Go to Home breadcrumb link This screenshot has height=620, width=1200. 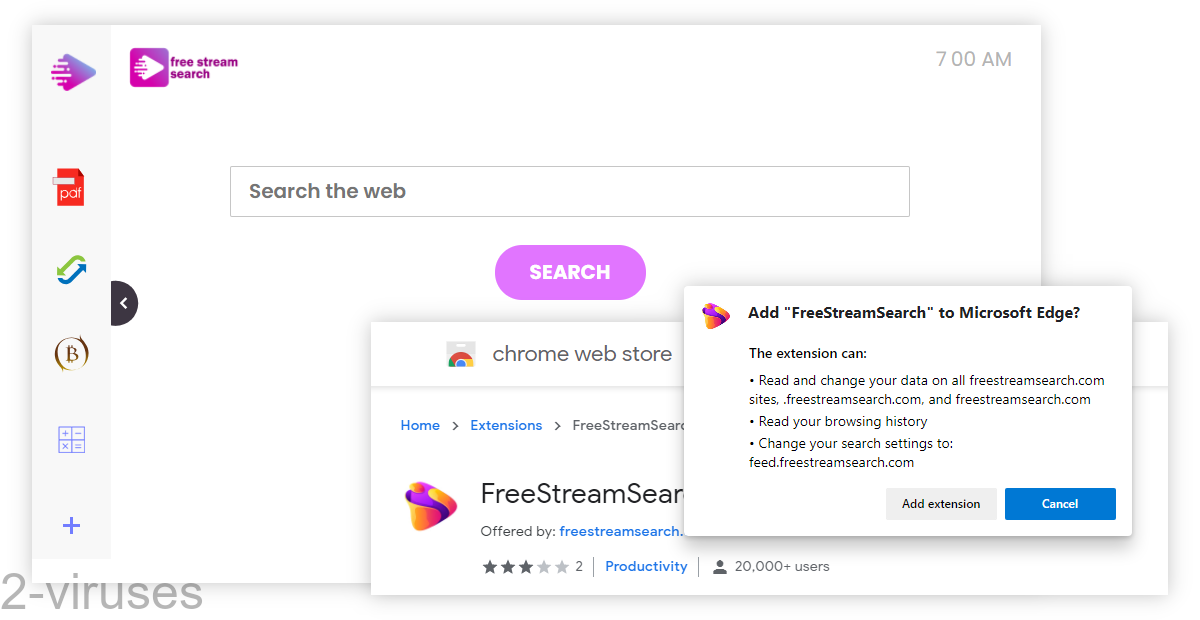tap(420, 425)
